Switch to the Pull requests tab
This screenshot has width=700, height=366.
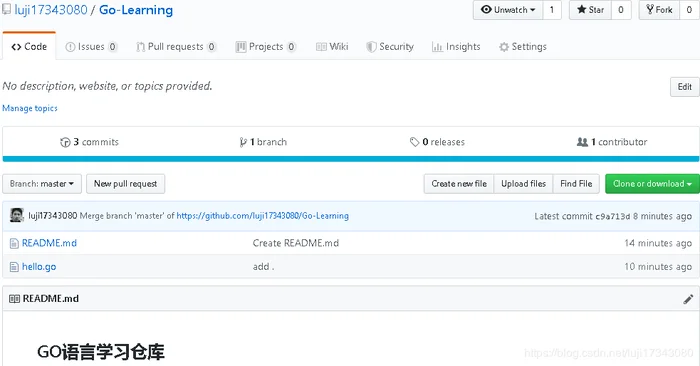pos(176,46)
